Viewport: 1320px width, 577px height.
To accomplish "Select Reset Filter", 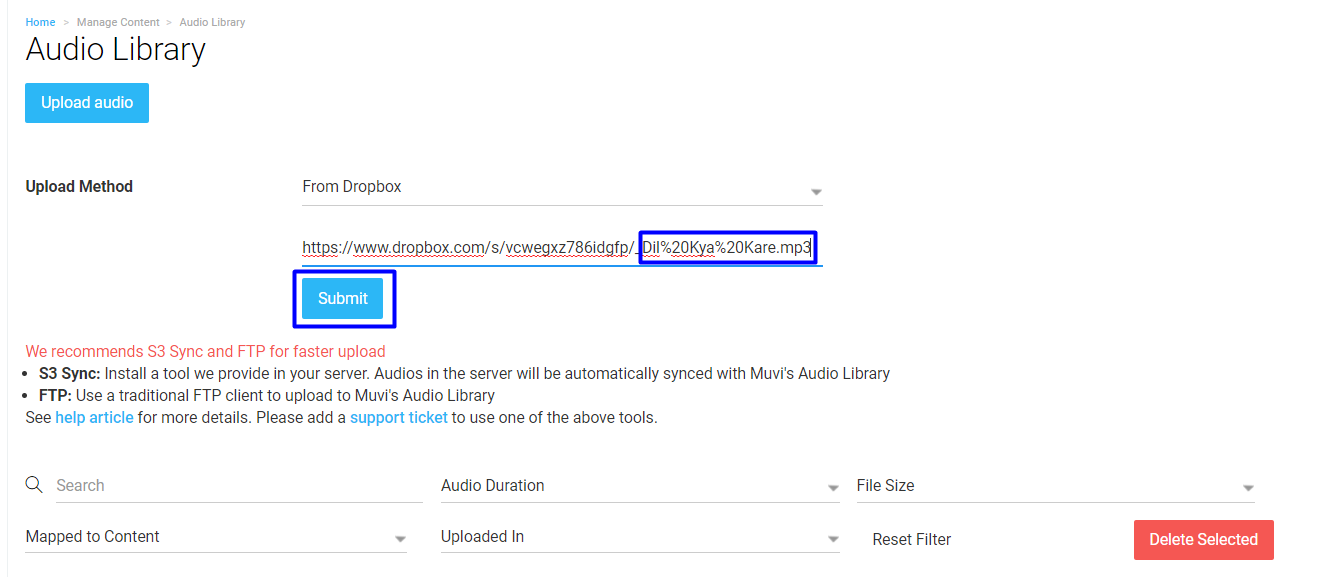I will (x=911, y=539).
